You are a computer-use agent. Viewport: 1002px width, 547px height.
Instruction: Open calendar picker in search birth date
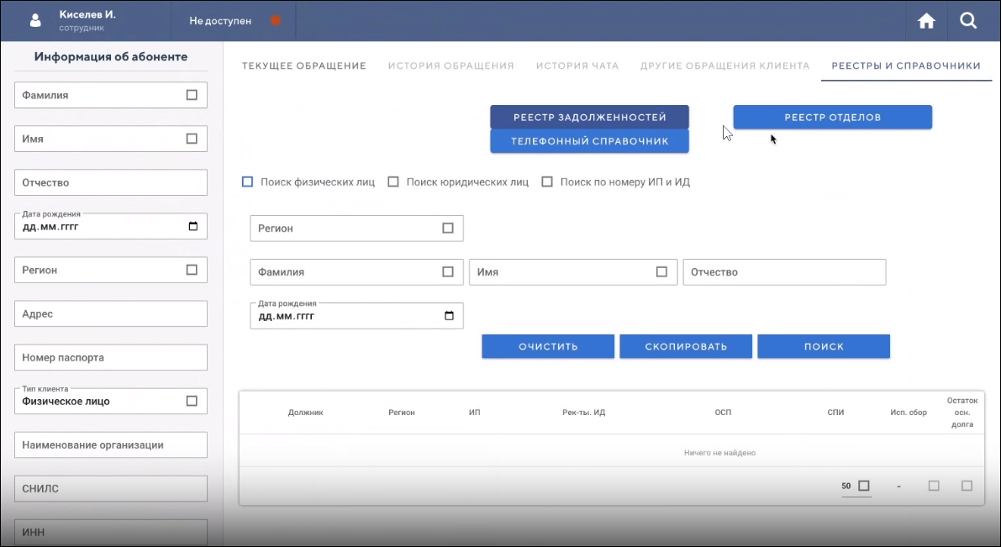pyautogui.click(x=448, y=316)
